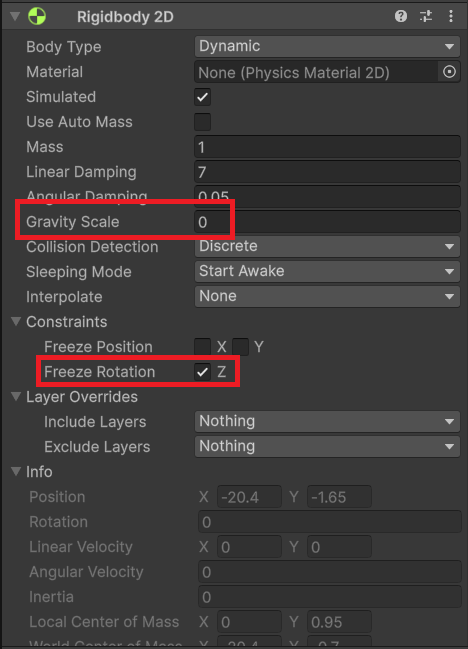Click the Inertia info field
Viewport: 468px width, 649px height.
point(330,597)
